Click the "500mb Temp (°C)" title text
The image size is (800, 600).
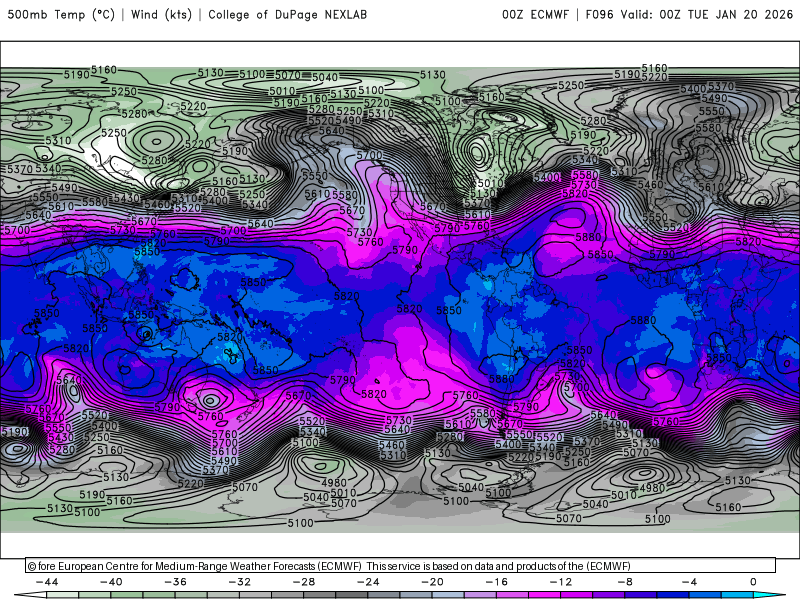(61, 15)
